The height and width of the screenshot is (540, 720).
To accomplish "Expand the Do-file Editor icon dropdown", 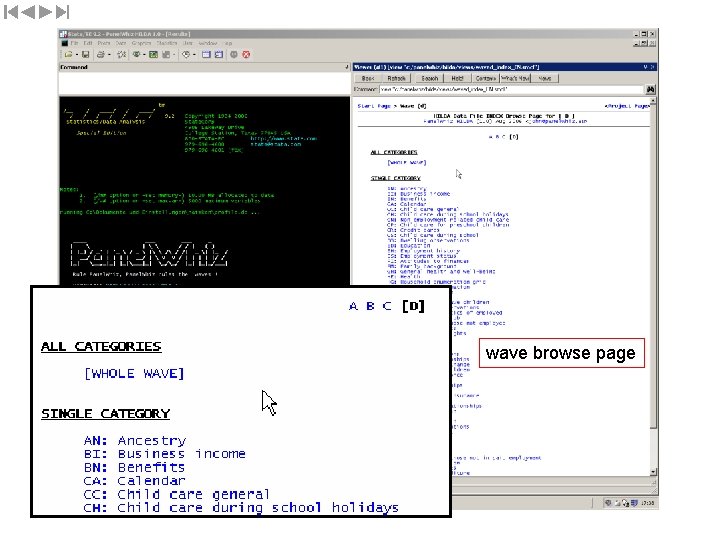I will pos(174,55).
